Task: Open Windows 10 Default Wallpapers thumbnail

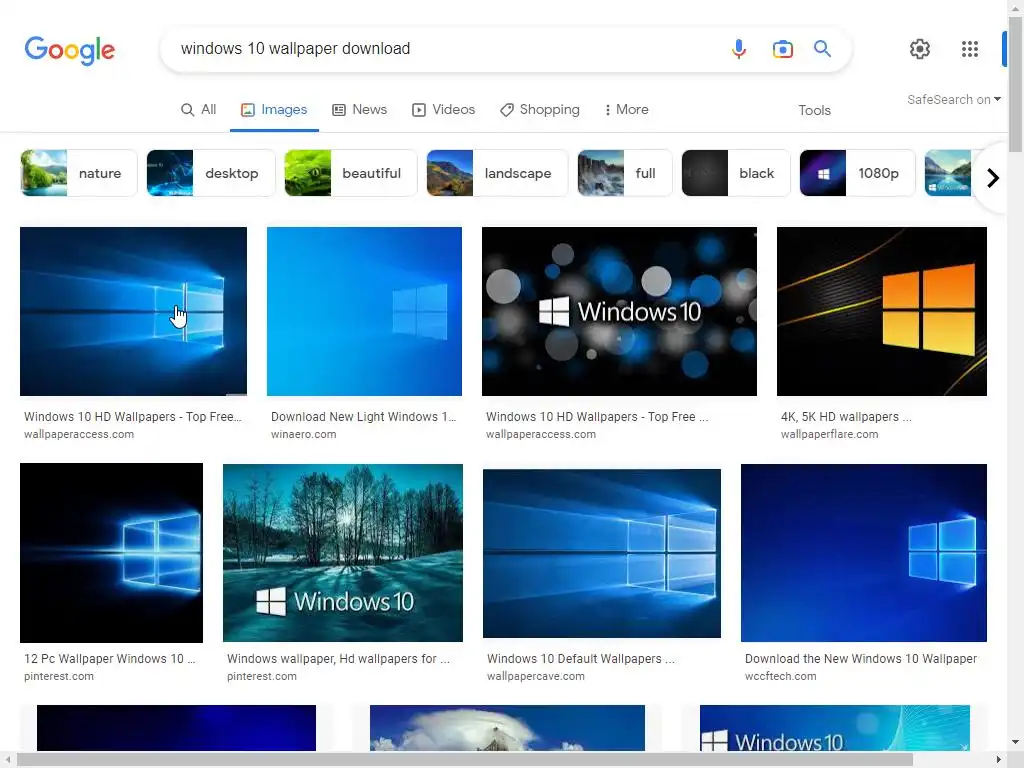Action: tap(602, 553)
